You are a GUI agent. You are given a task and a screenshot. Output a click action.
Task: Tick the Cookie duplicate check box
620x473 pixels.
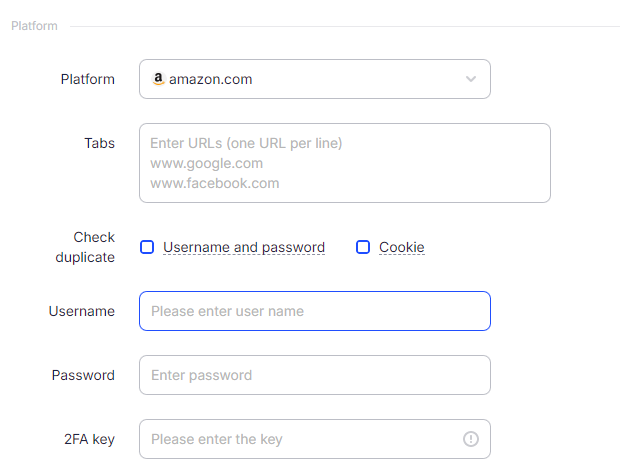(363, 247)
